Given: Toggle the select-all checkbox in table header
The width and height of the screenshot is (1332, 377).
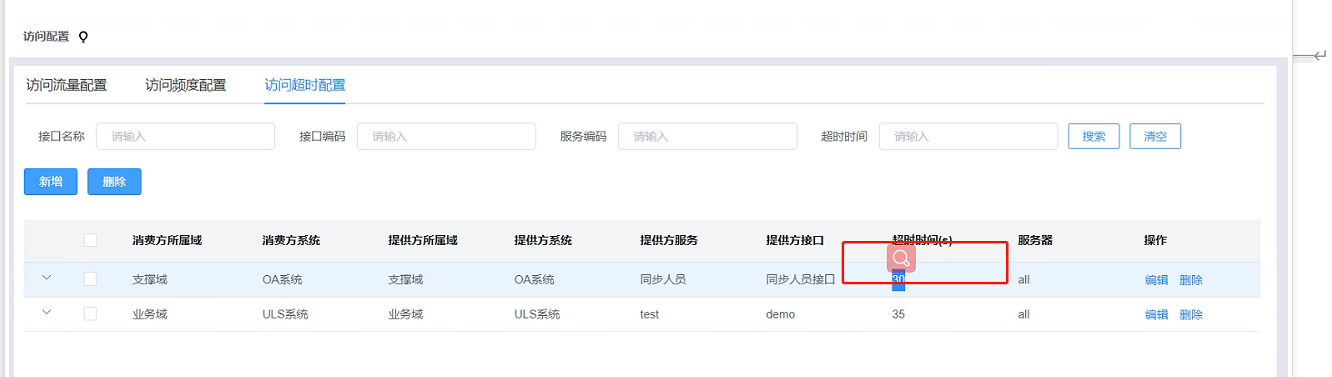Looking at the screenshot, I should [91, 240].
